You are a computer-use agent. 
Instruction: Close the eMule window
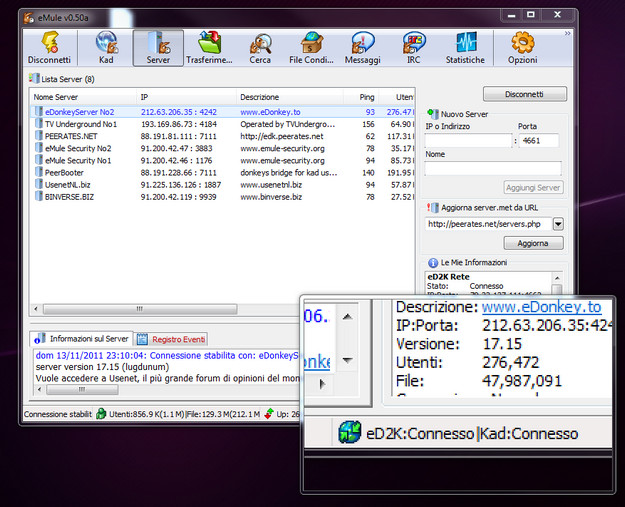tap(557, 15)
